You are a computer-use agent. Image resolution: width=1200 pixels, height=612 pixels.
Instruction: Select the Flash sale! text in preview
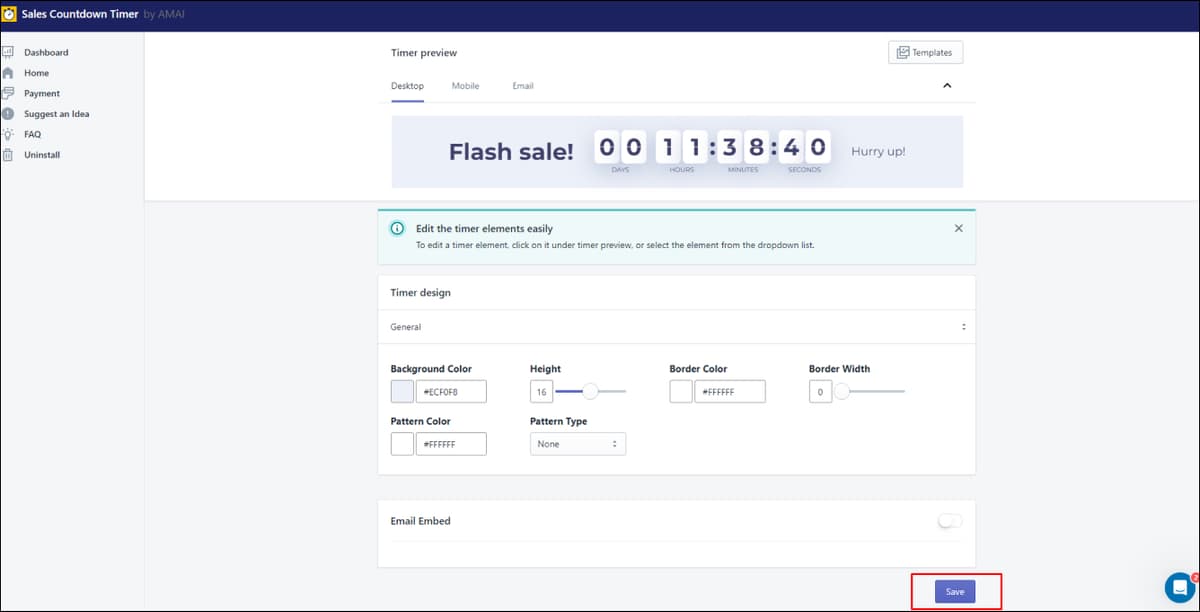point(511,152)
